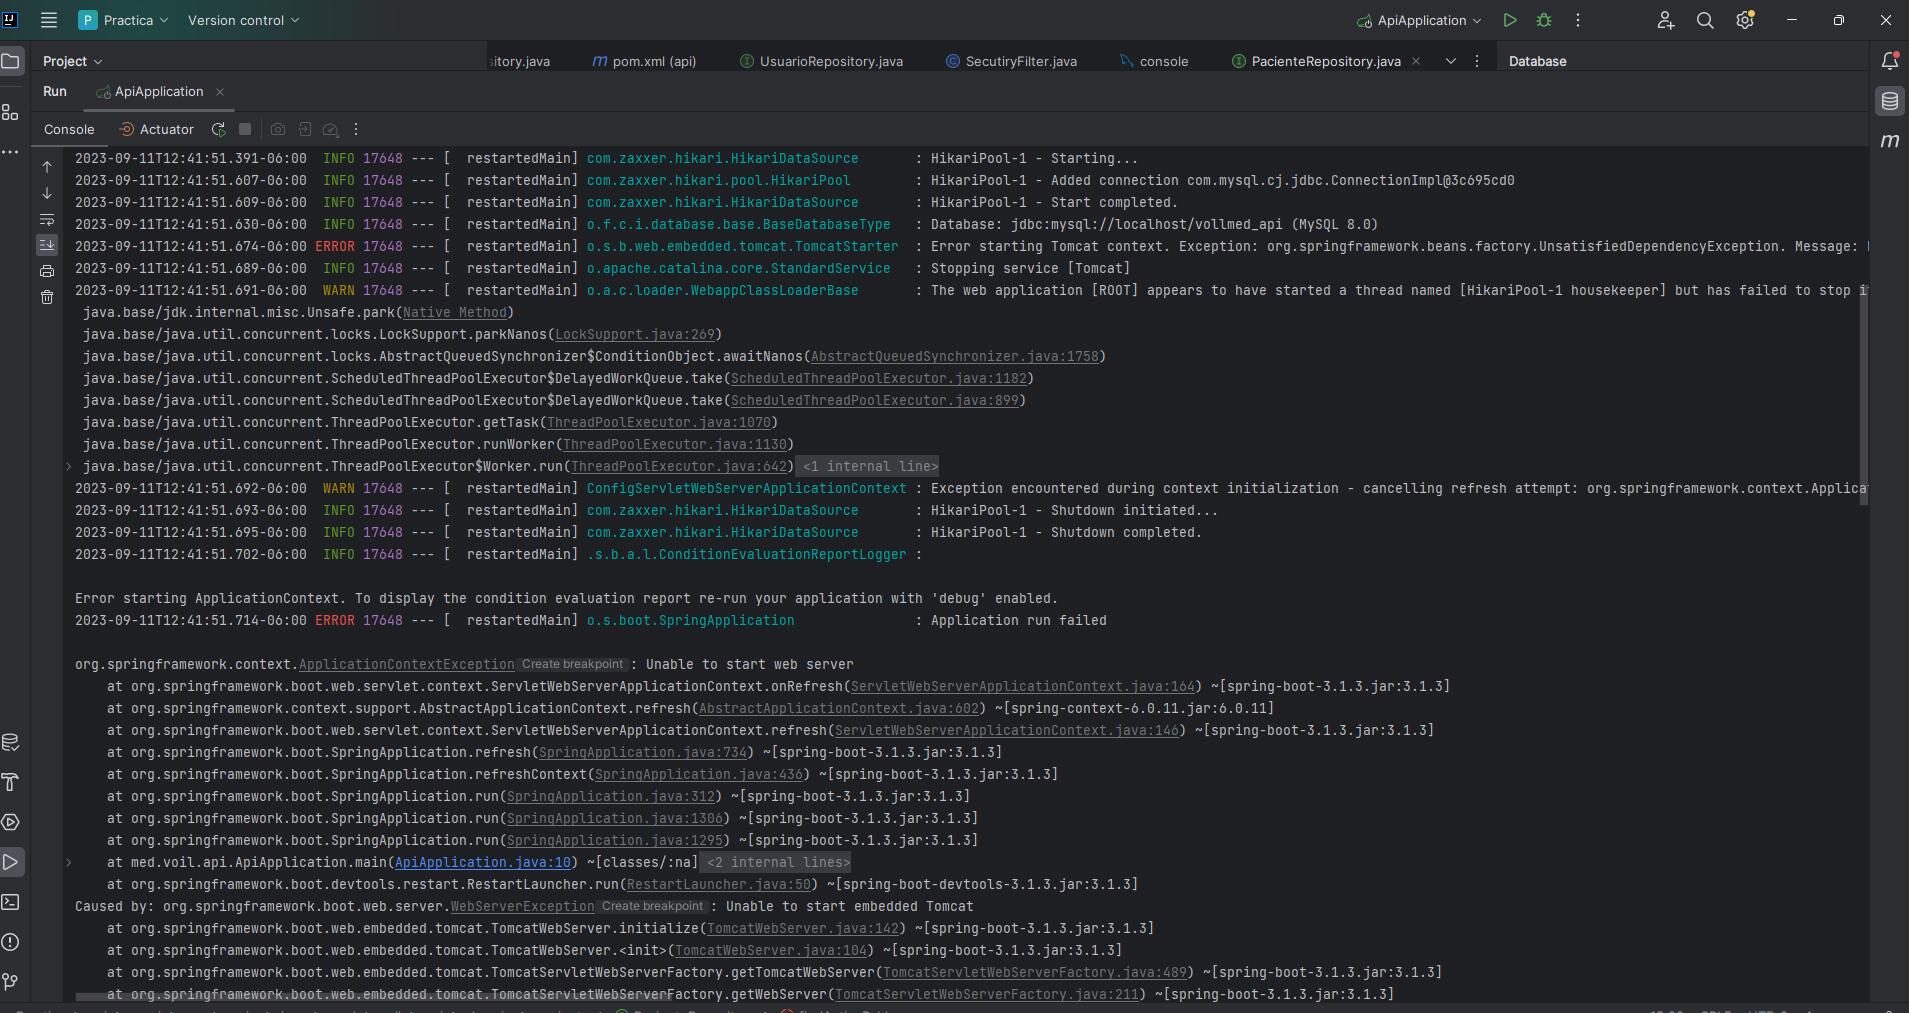Open Structure tool window icon

click(10, 112)
